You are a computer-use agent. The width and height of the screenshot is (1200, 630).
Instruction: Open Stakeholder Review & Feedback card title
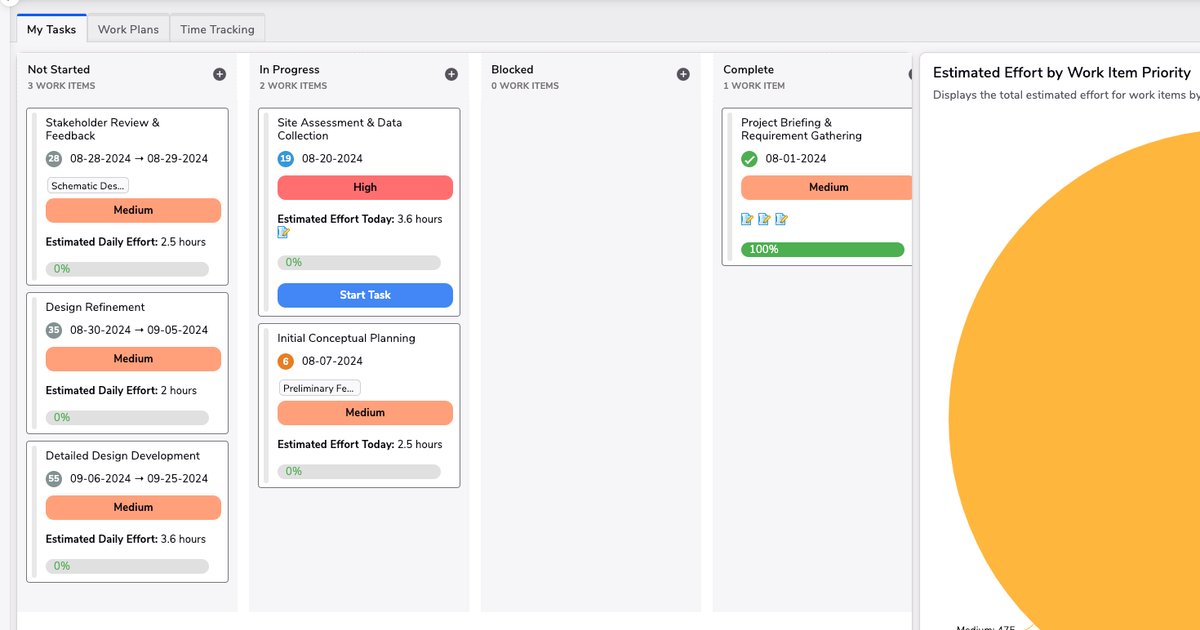click(x=102, y=129)
